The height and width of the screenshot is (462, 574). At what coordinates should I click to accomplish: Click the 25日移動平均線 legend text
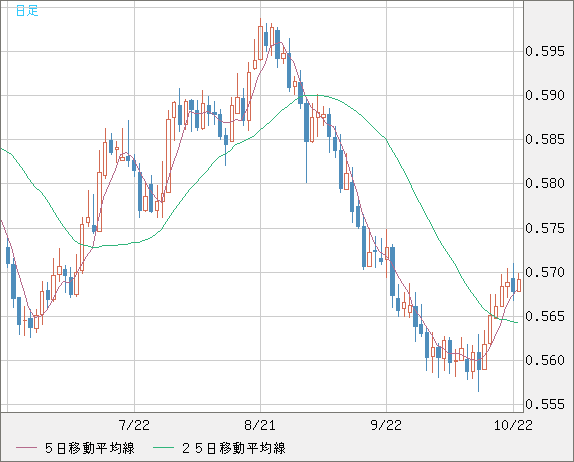(x=234, y=448)
